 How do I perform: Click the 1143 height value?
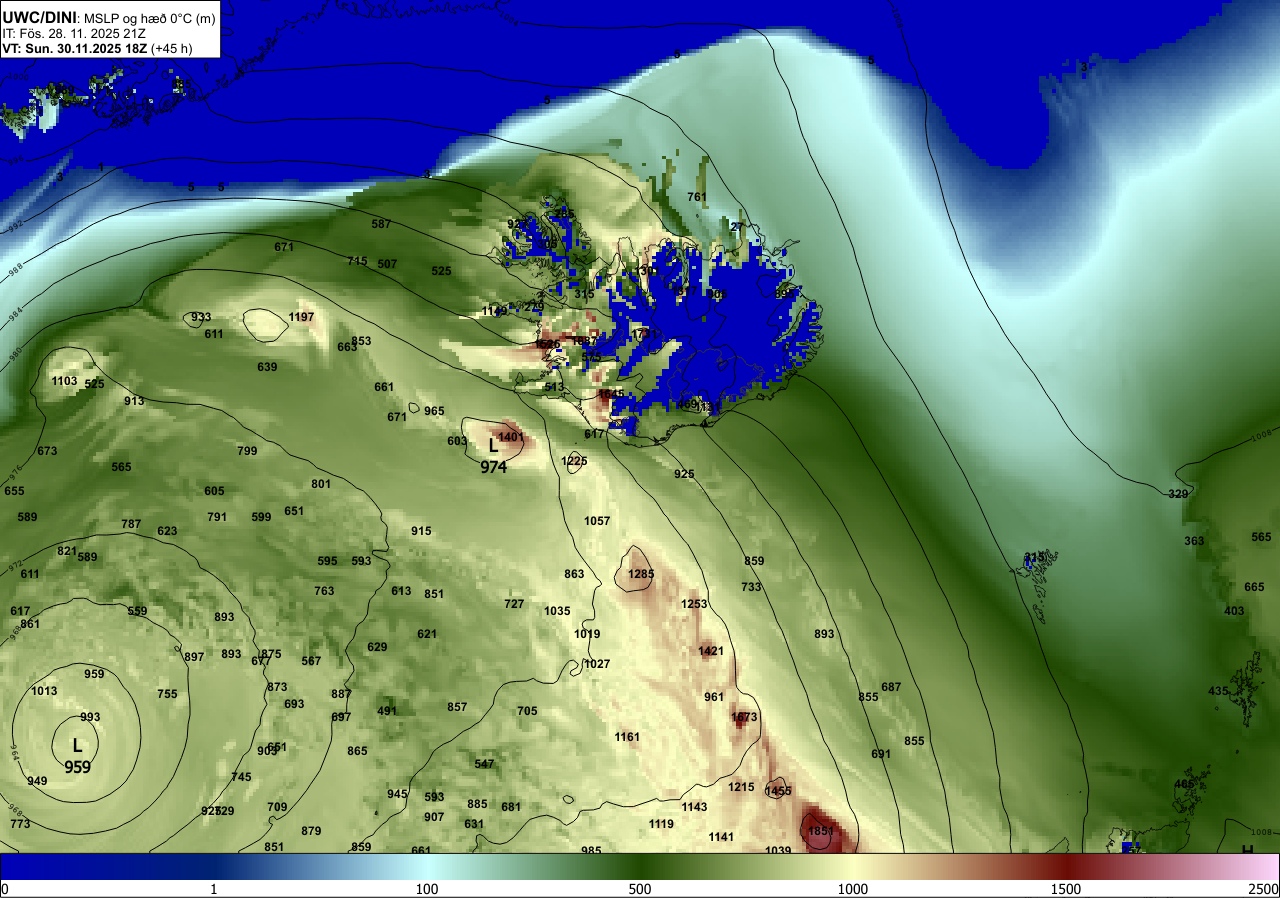(x=694, y=807)
